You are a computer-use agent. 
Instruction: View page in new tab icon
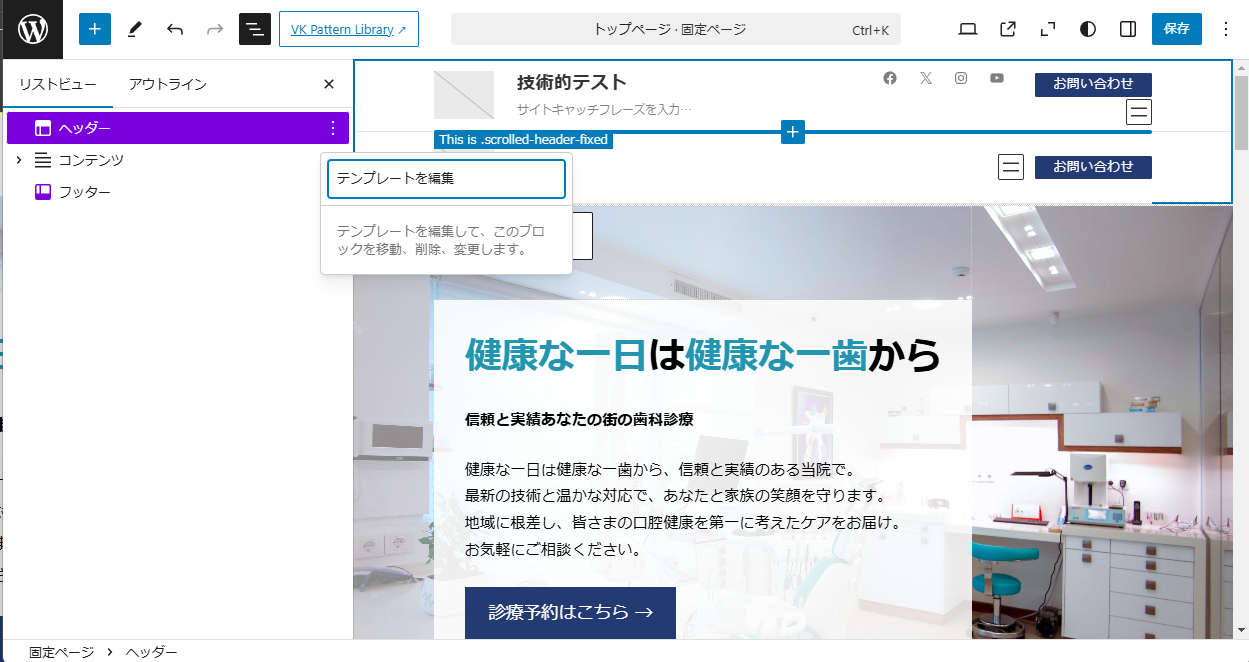pyautogui.click(x=1008, y=29)
